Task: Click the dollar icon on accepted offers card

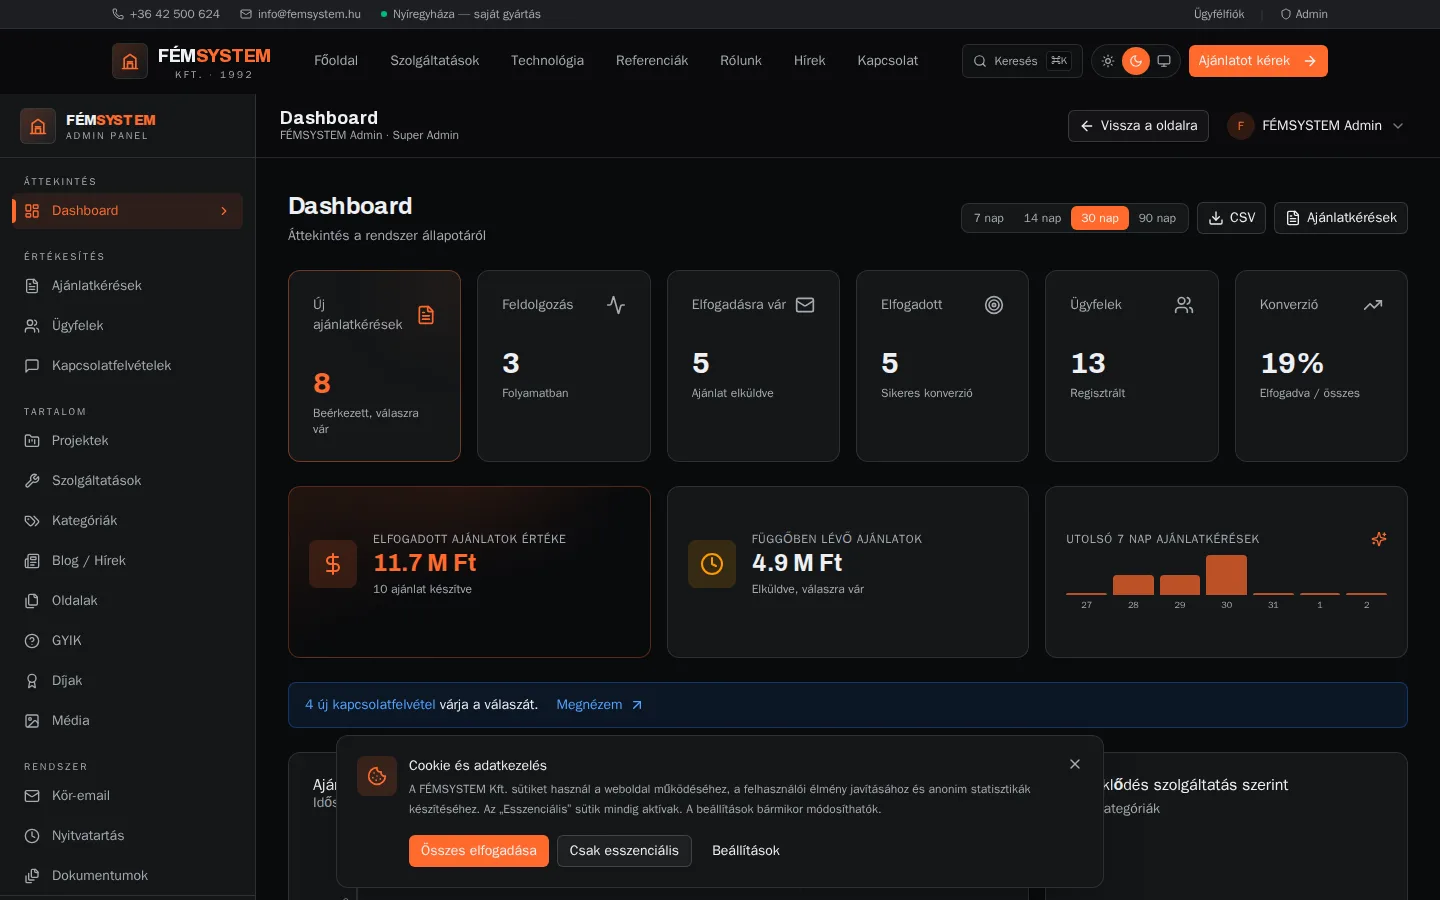Action: [333, 564]
